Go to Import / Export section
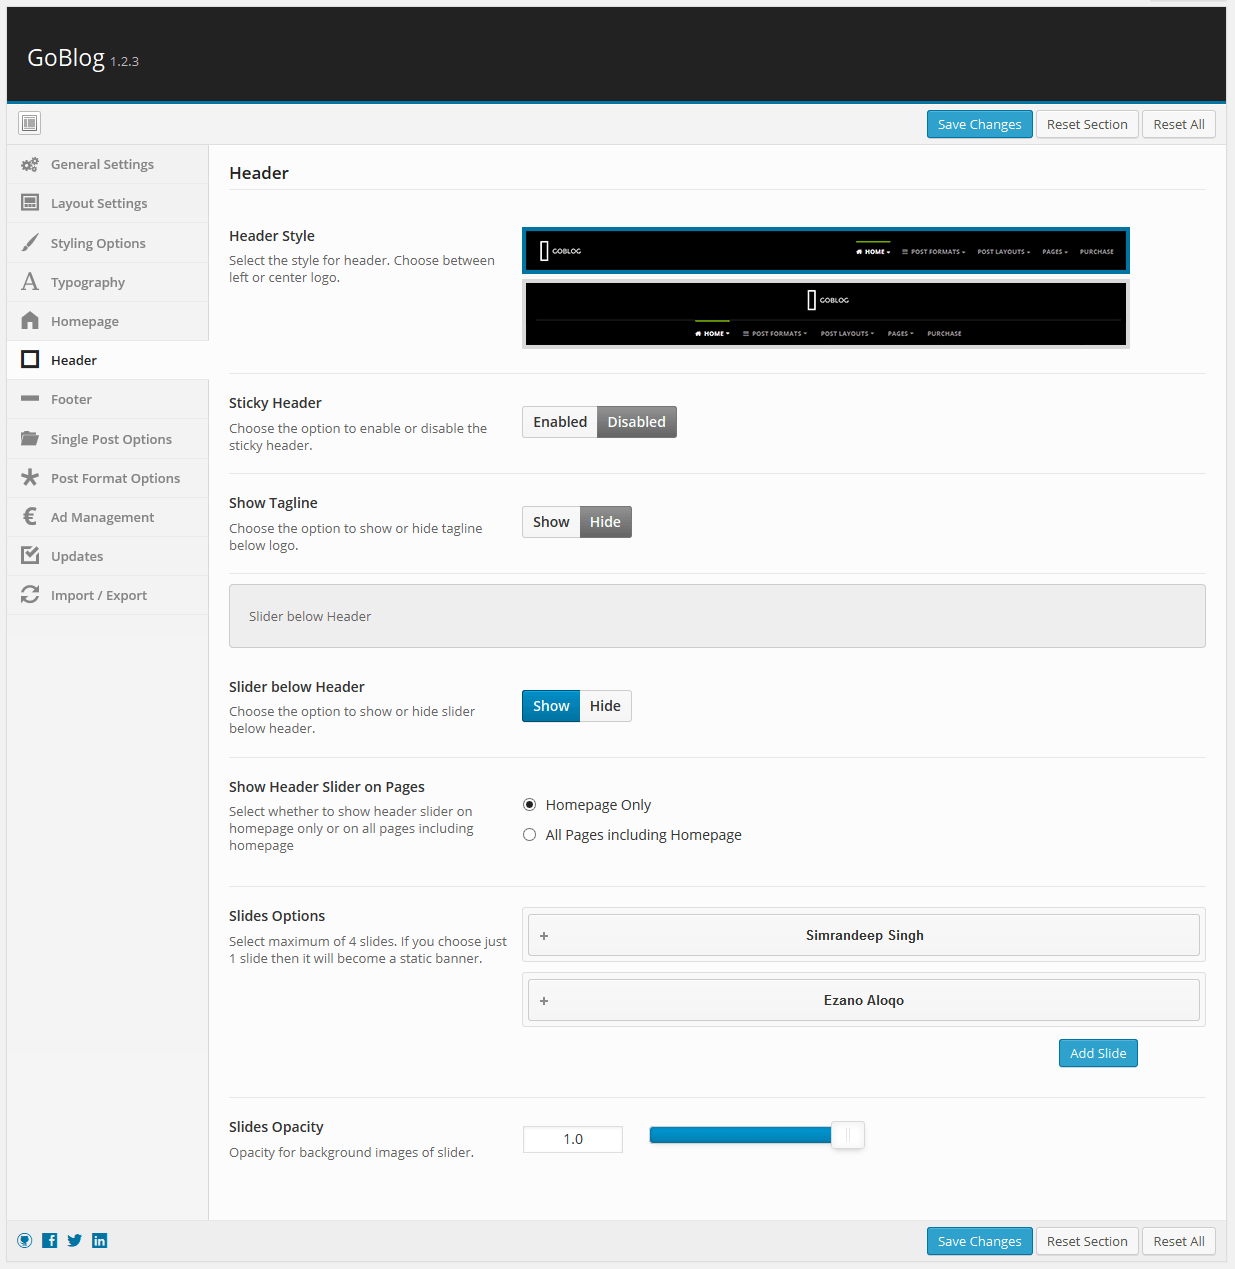 108,595
